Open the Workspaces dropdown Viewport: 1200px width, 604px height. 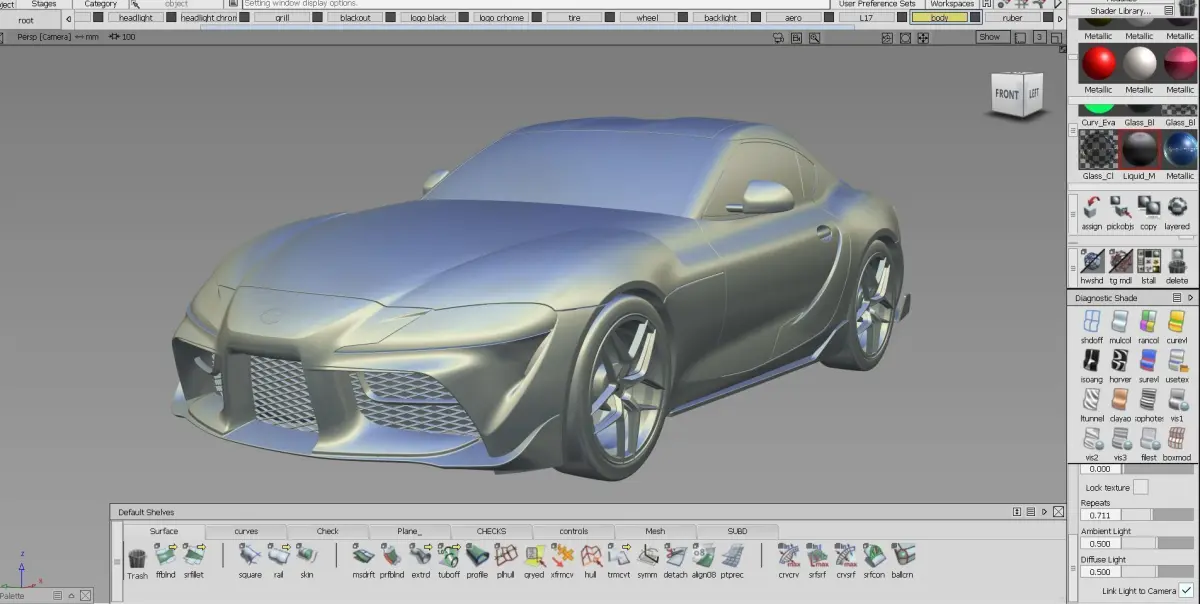[x=952, y=4]
